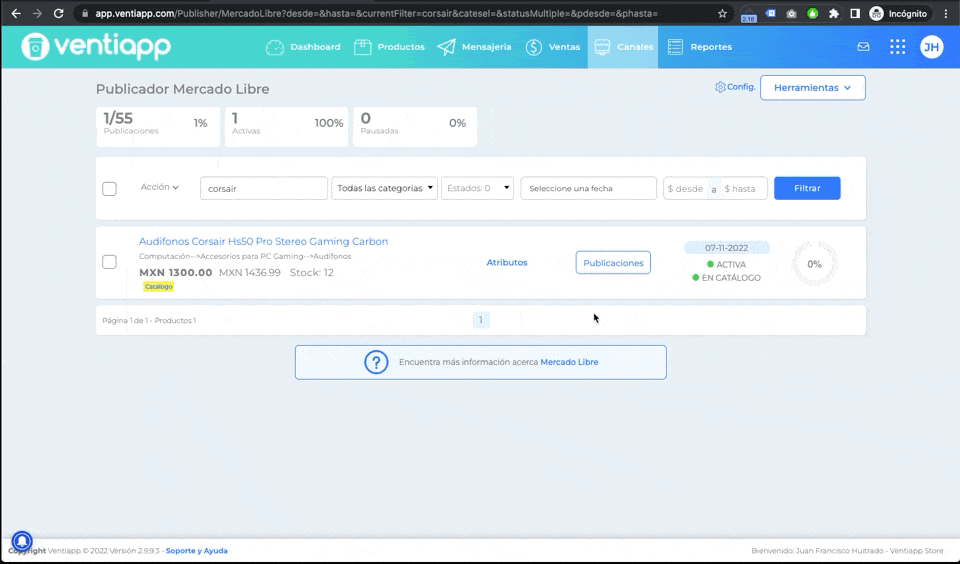Viewport: 960px width, 564px height.
Task: Open the Estados: 0 dropdown
Action: 478,189
